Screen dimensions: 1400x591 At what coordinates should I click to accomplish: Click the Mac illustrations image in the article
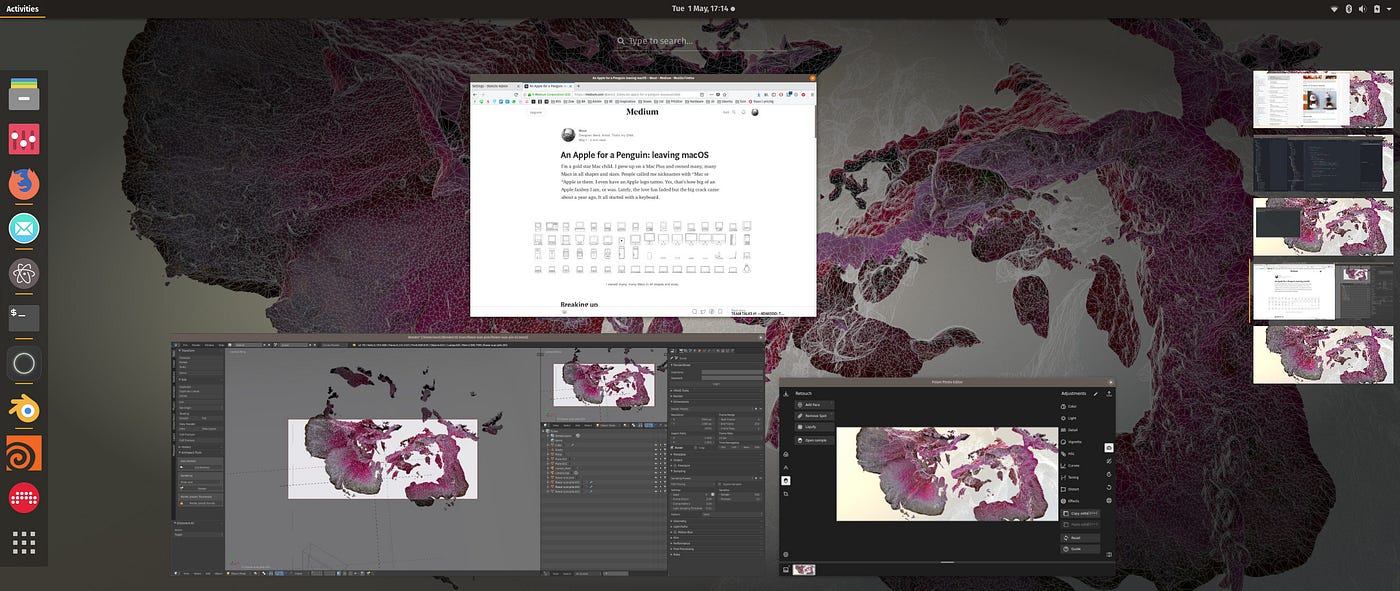tap(642, 247)
